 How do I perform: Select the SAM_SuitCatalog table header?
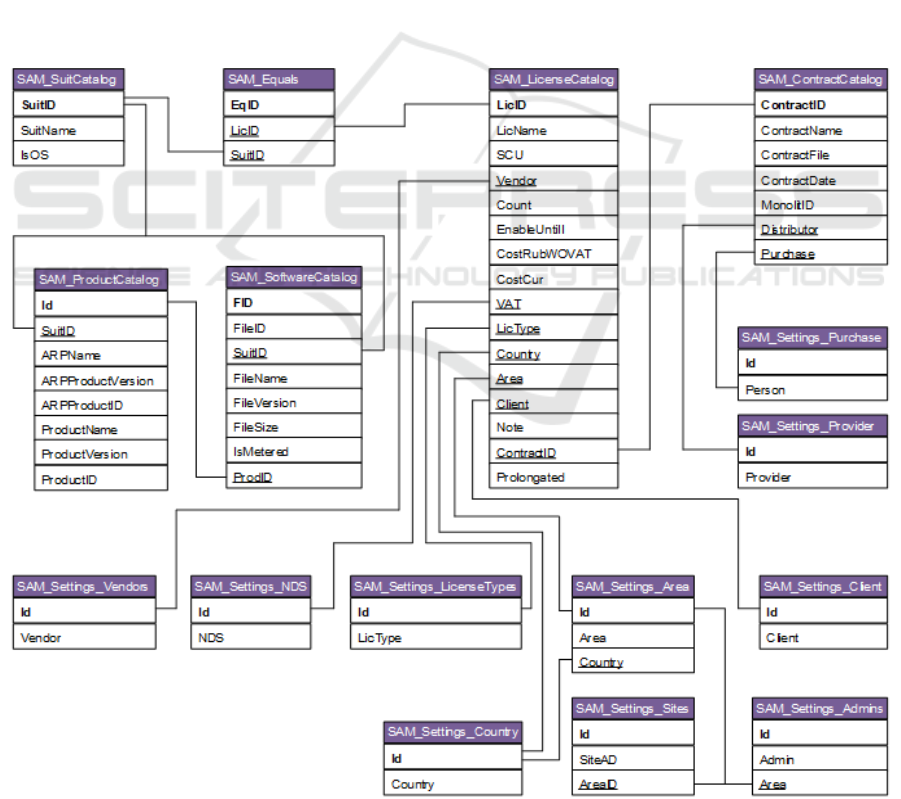point(69,80)
